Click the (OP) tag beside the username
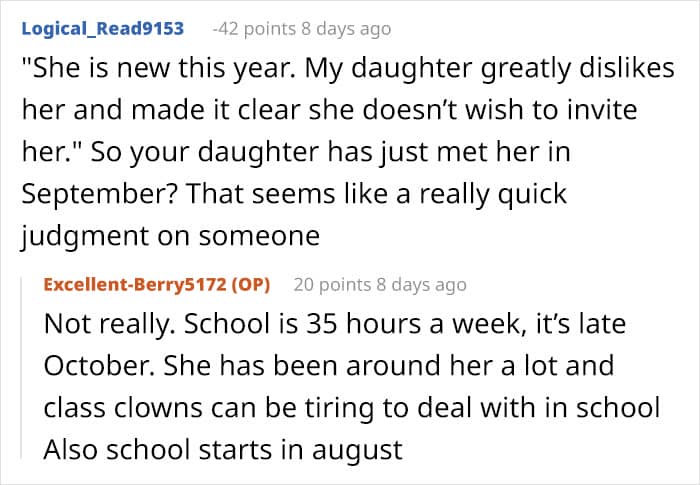Image resolution: width=700 pixels, height=485 pixels. tap(251, 284)
